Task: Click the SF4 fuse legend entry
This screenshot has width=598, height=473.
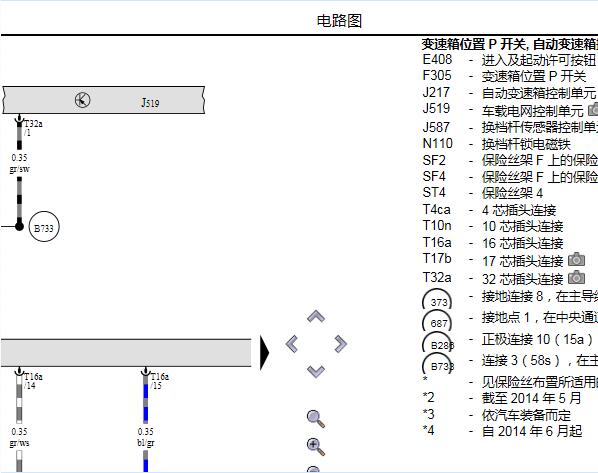Action: coord(510,177)
